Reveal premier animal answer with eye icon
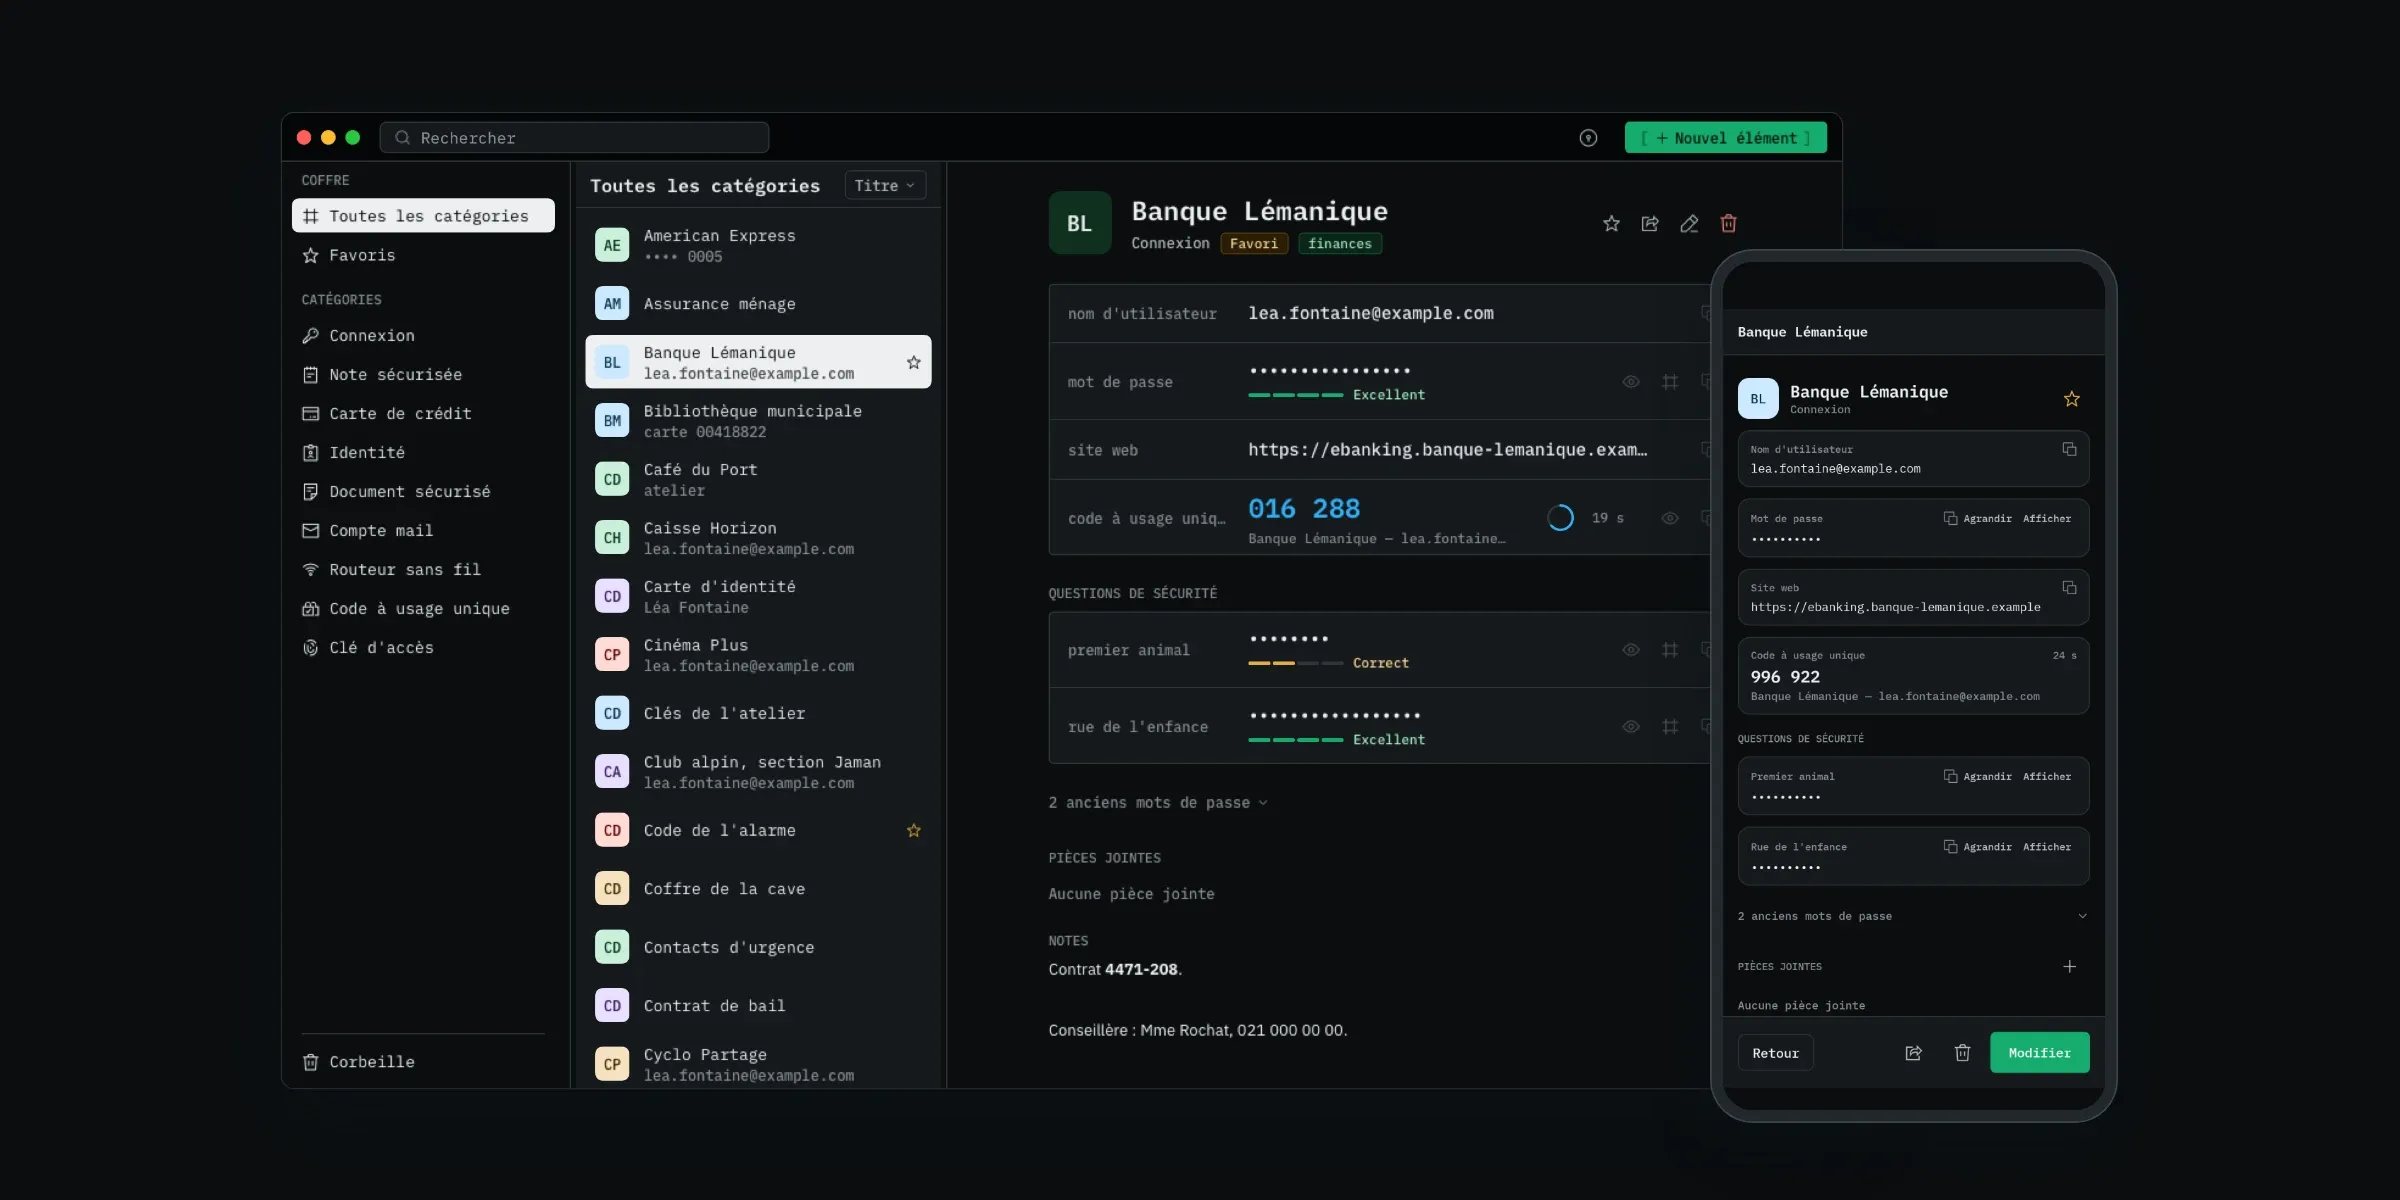 [1631, 649]
